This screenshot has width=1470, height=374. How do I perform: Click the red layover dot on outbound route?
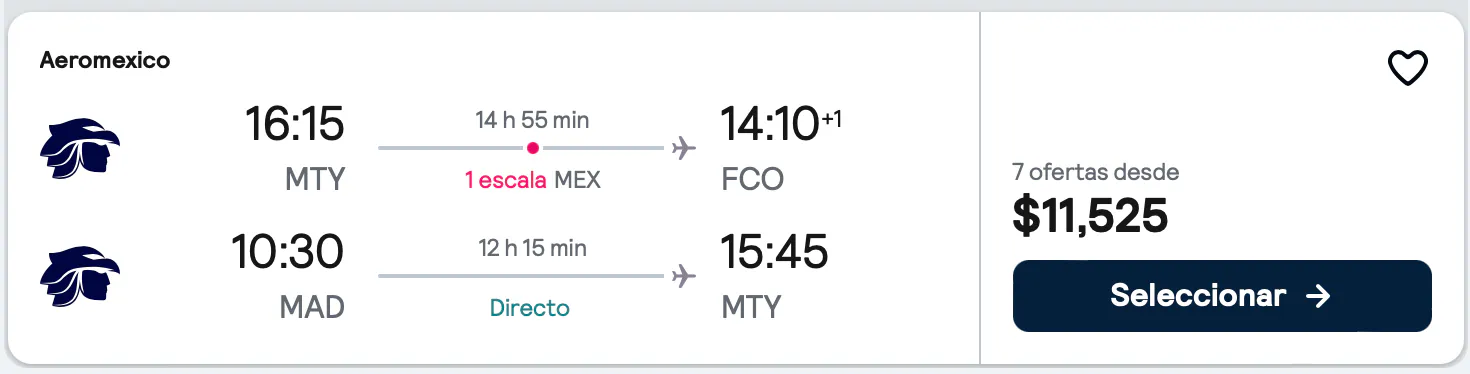533,148
